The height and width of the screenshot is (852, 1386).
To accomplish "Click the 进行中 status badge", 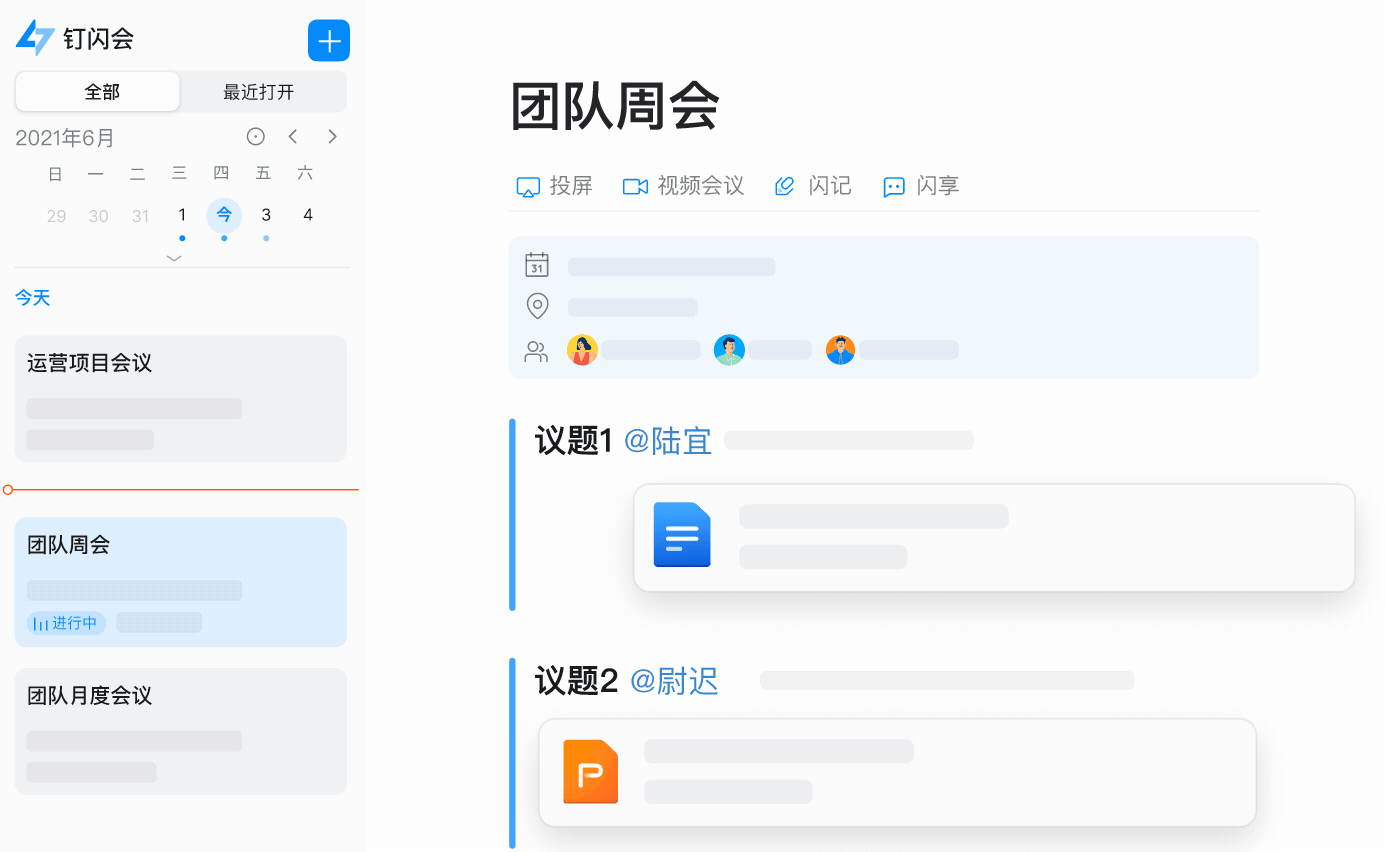I will click(x=66, y=623).
